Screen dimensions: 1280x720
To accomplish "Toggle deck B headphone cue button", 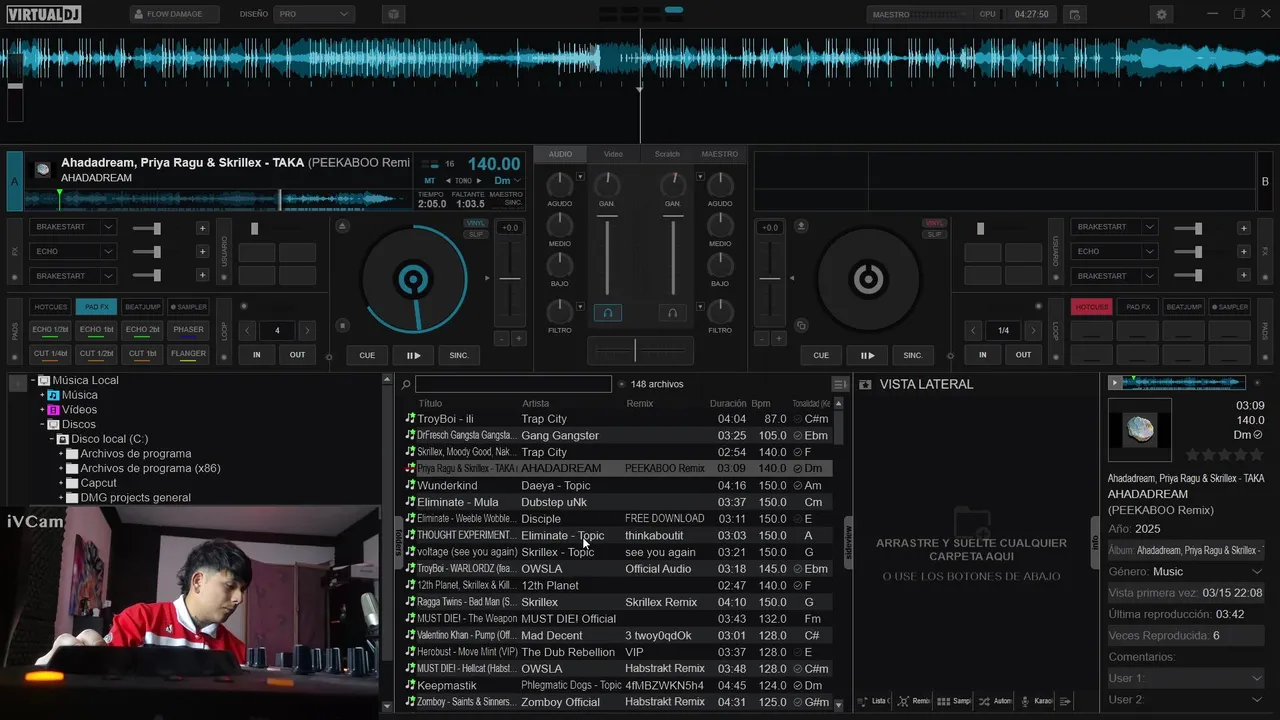I will (673, 312).
